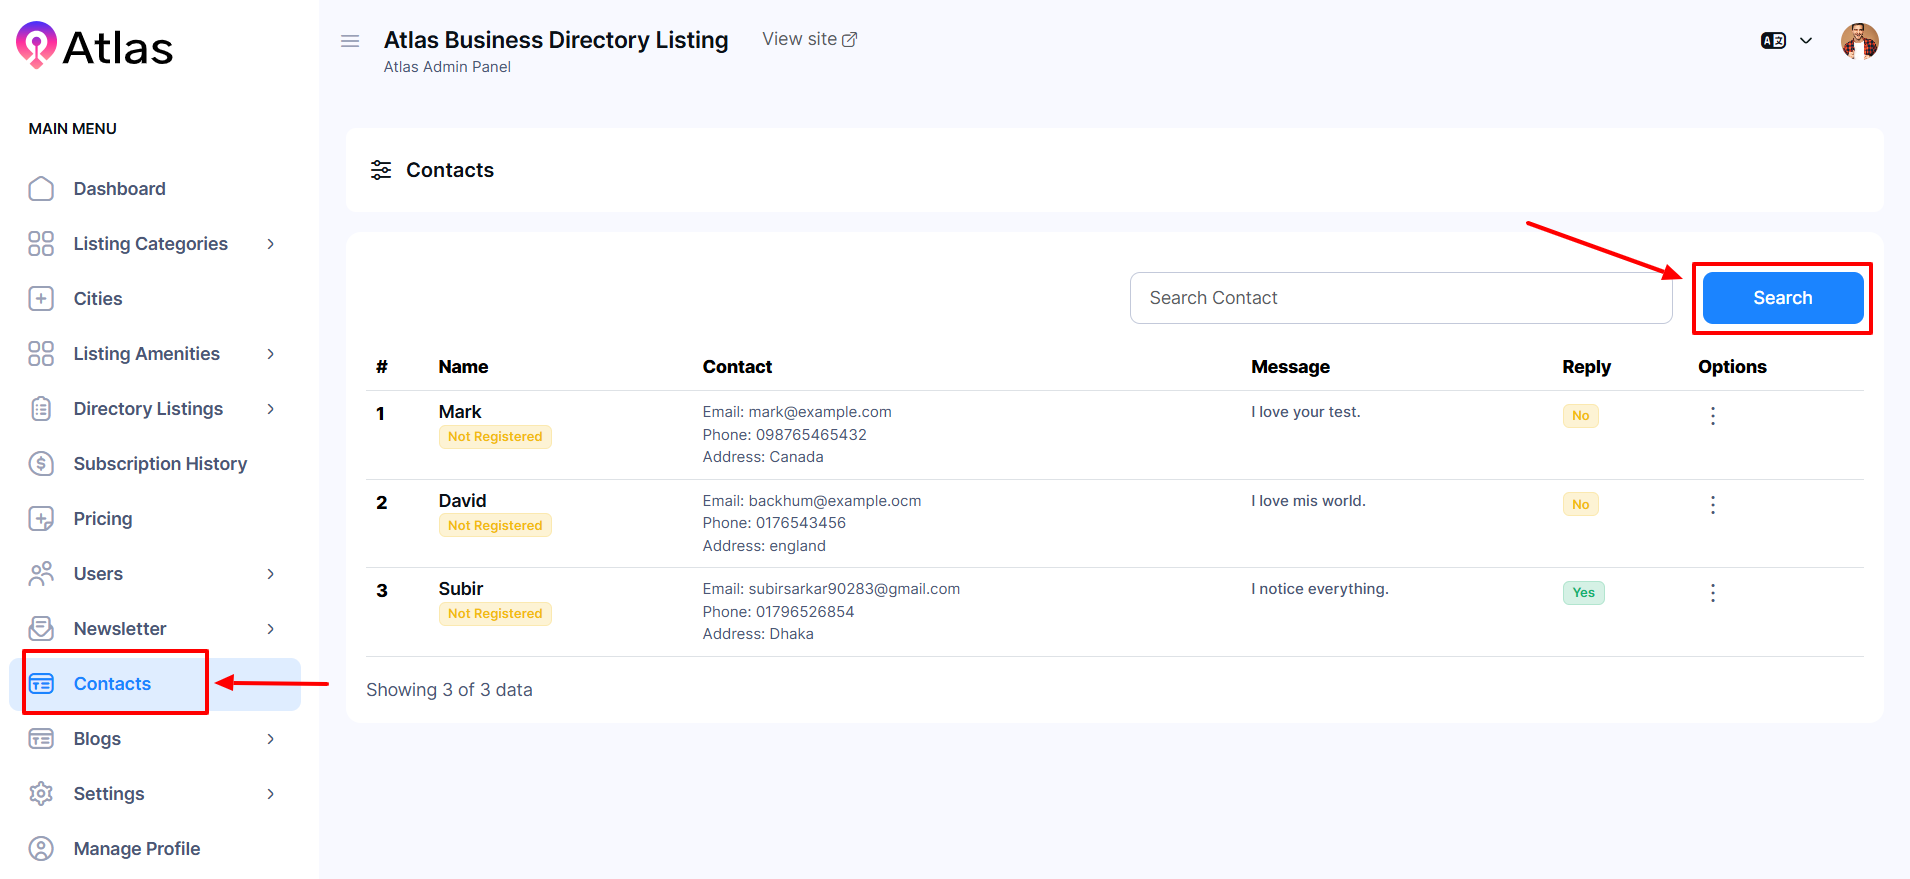Viewport: 1910px width, 879px height.
Task: Click the Atlas logo
Action: coord(95,47)
